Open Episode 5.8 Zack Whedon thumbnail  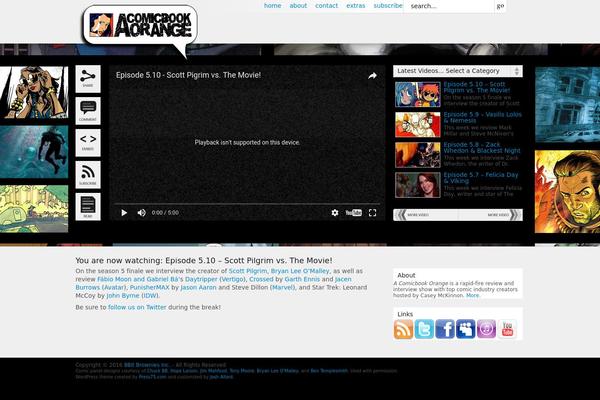[417, 155]
